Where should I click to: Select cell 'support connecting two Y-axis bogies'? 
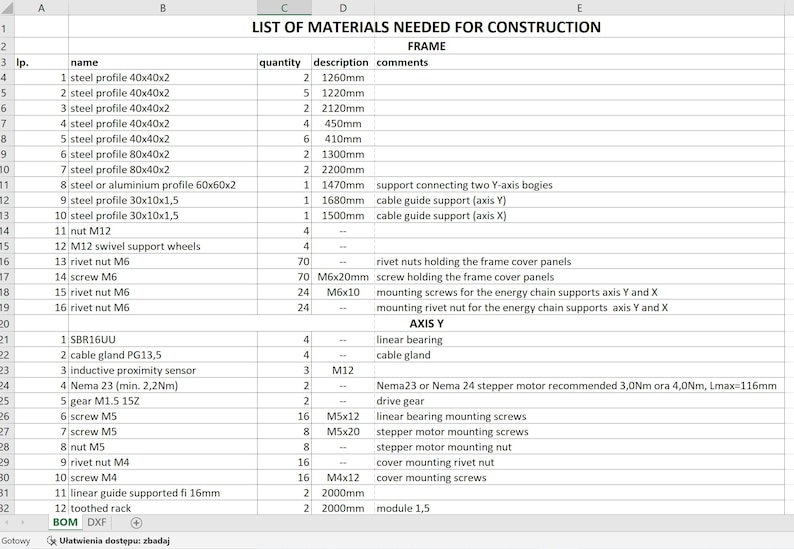click(x=579, y=185)
